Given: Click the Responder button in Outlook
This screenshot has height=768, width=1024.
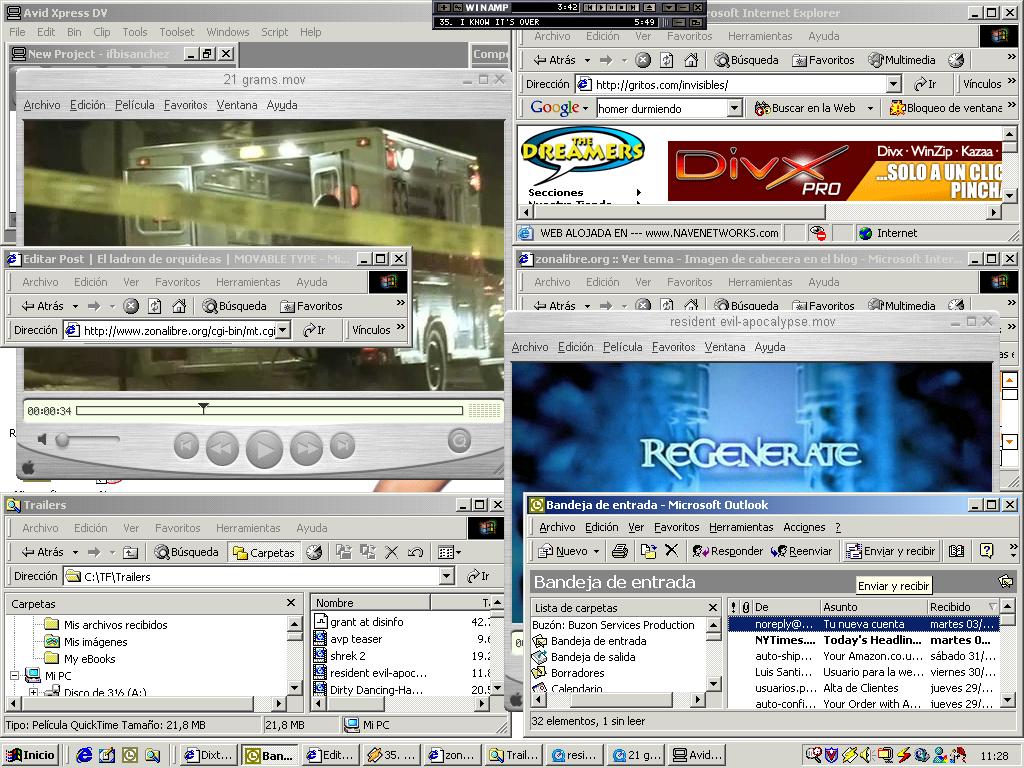Looking at the screenshot, I should tap(728, 551).
